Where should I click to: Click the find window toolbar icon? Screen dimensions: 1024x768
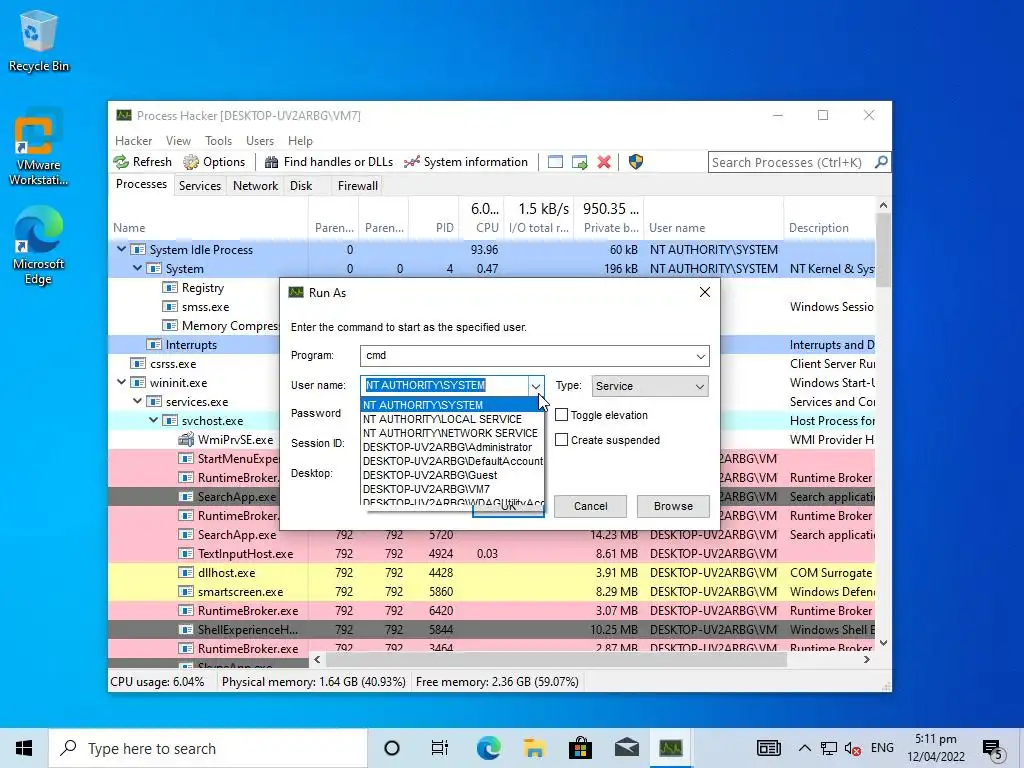(555, 162)
